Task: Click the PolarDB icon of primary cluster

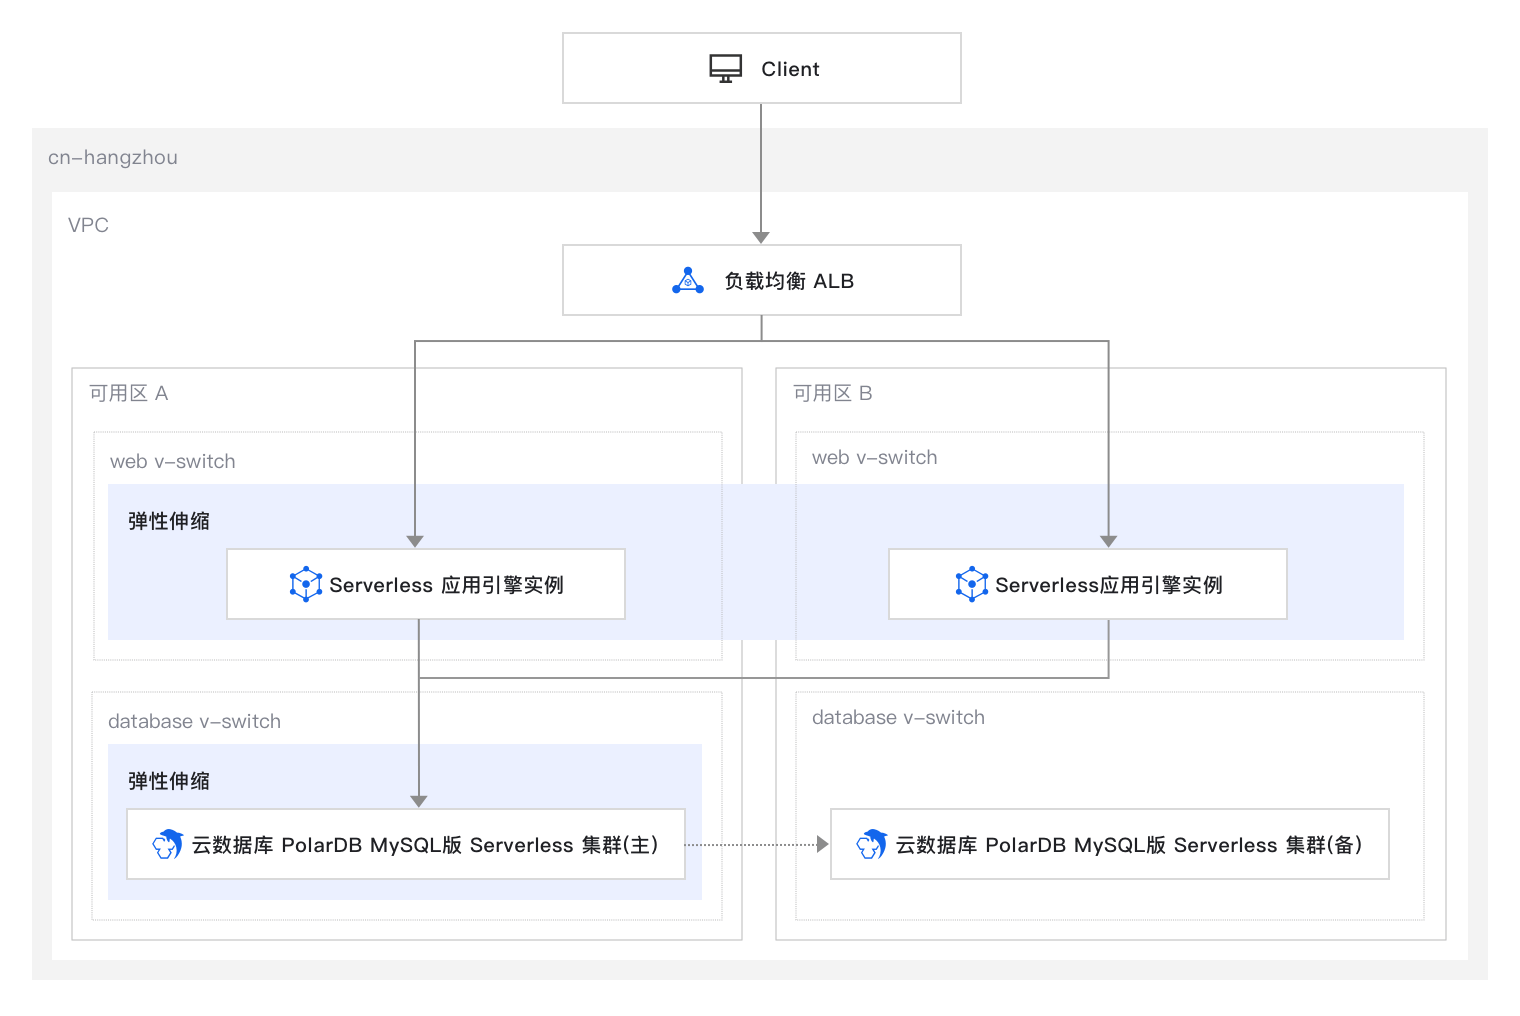Action: tap(168, 844)
